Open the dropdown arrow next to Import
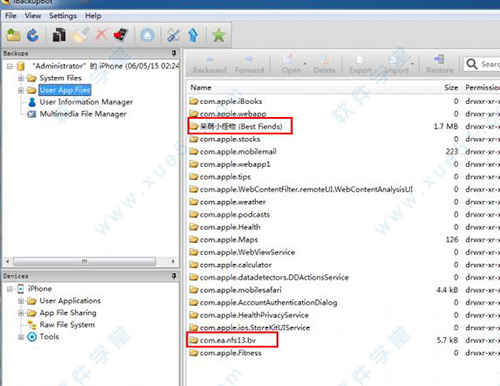 (x=413, y=63)
